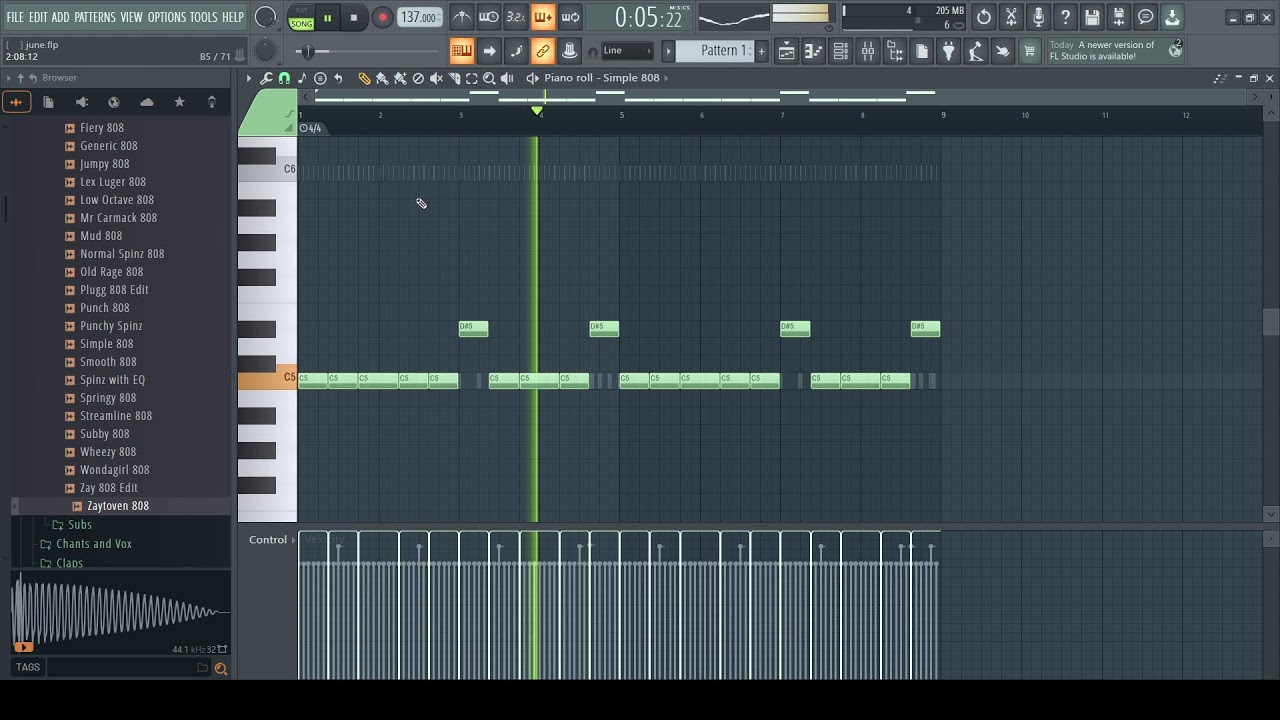Choose the Select tool in piano roll

(472, 78)
